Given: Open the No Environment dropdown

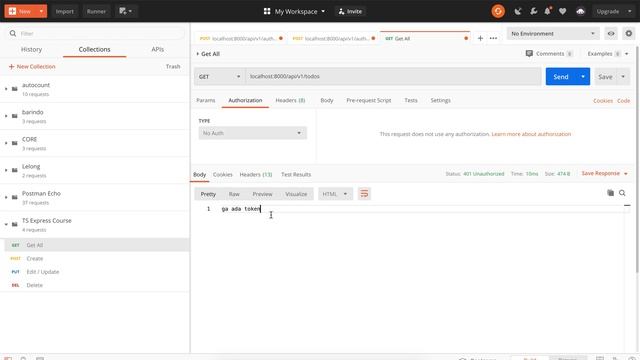Looking at the screenshot, I should pyautogui.click(x=553, y=33).
